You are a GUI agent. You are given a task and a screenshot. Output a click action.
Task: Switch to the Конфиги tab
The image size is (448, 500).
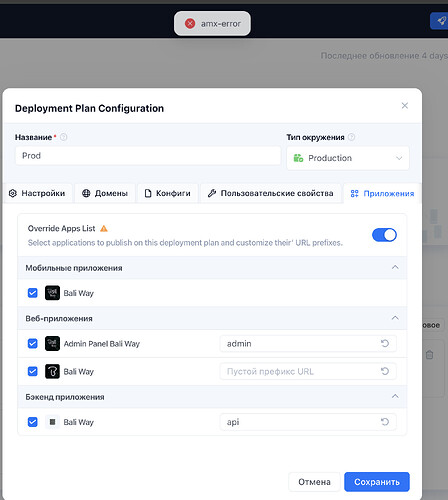pos(168,193)
